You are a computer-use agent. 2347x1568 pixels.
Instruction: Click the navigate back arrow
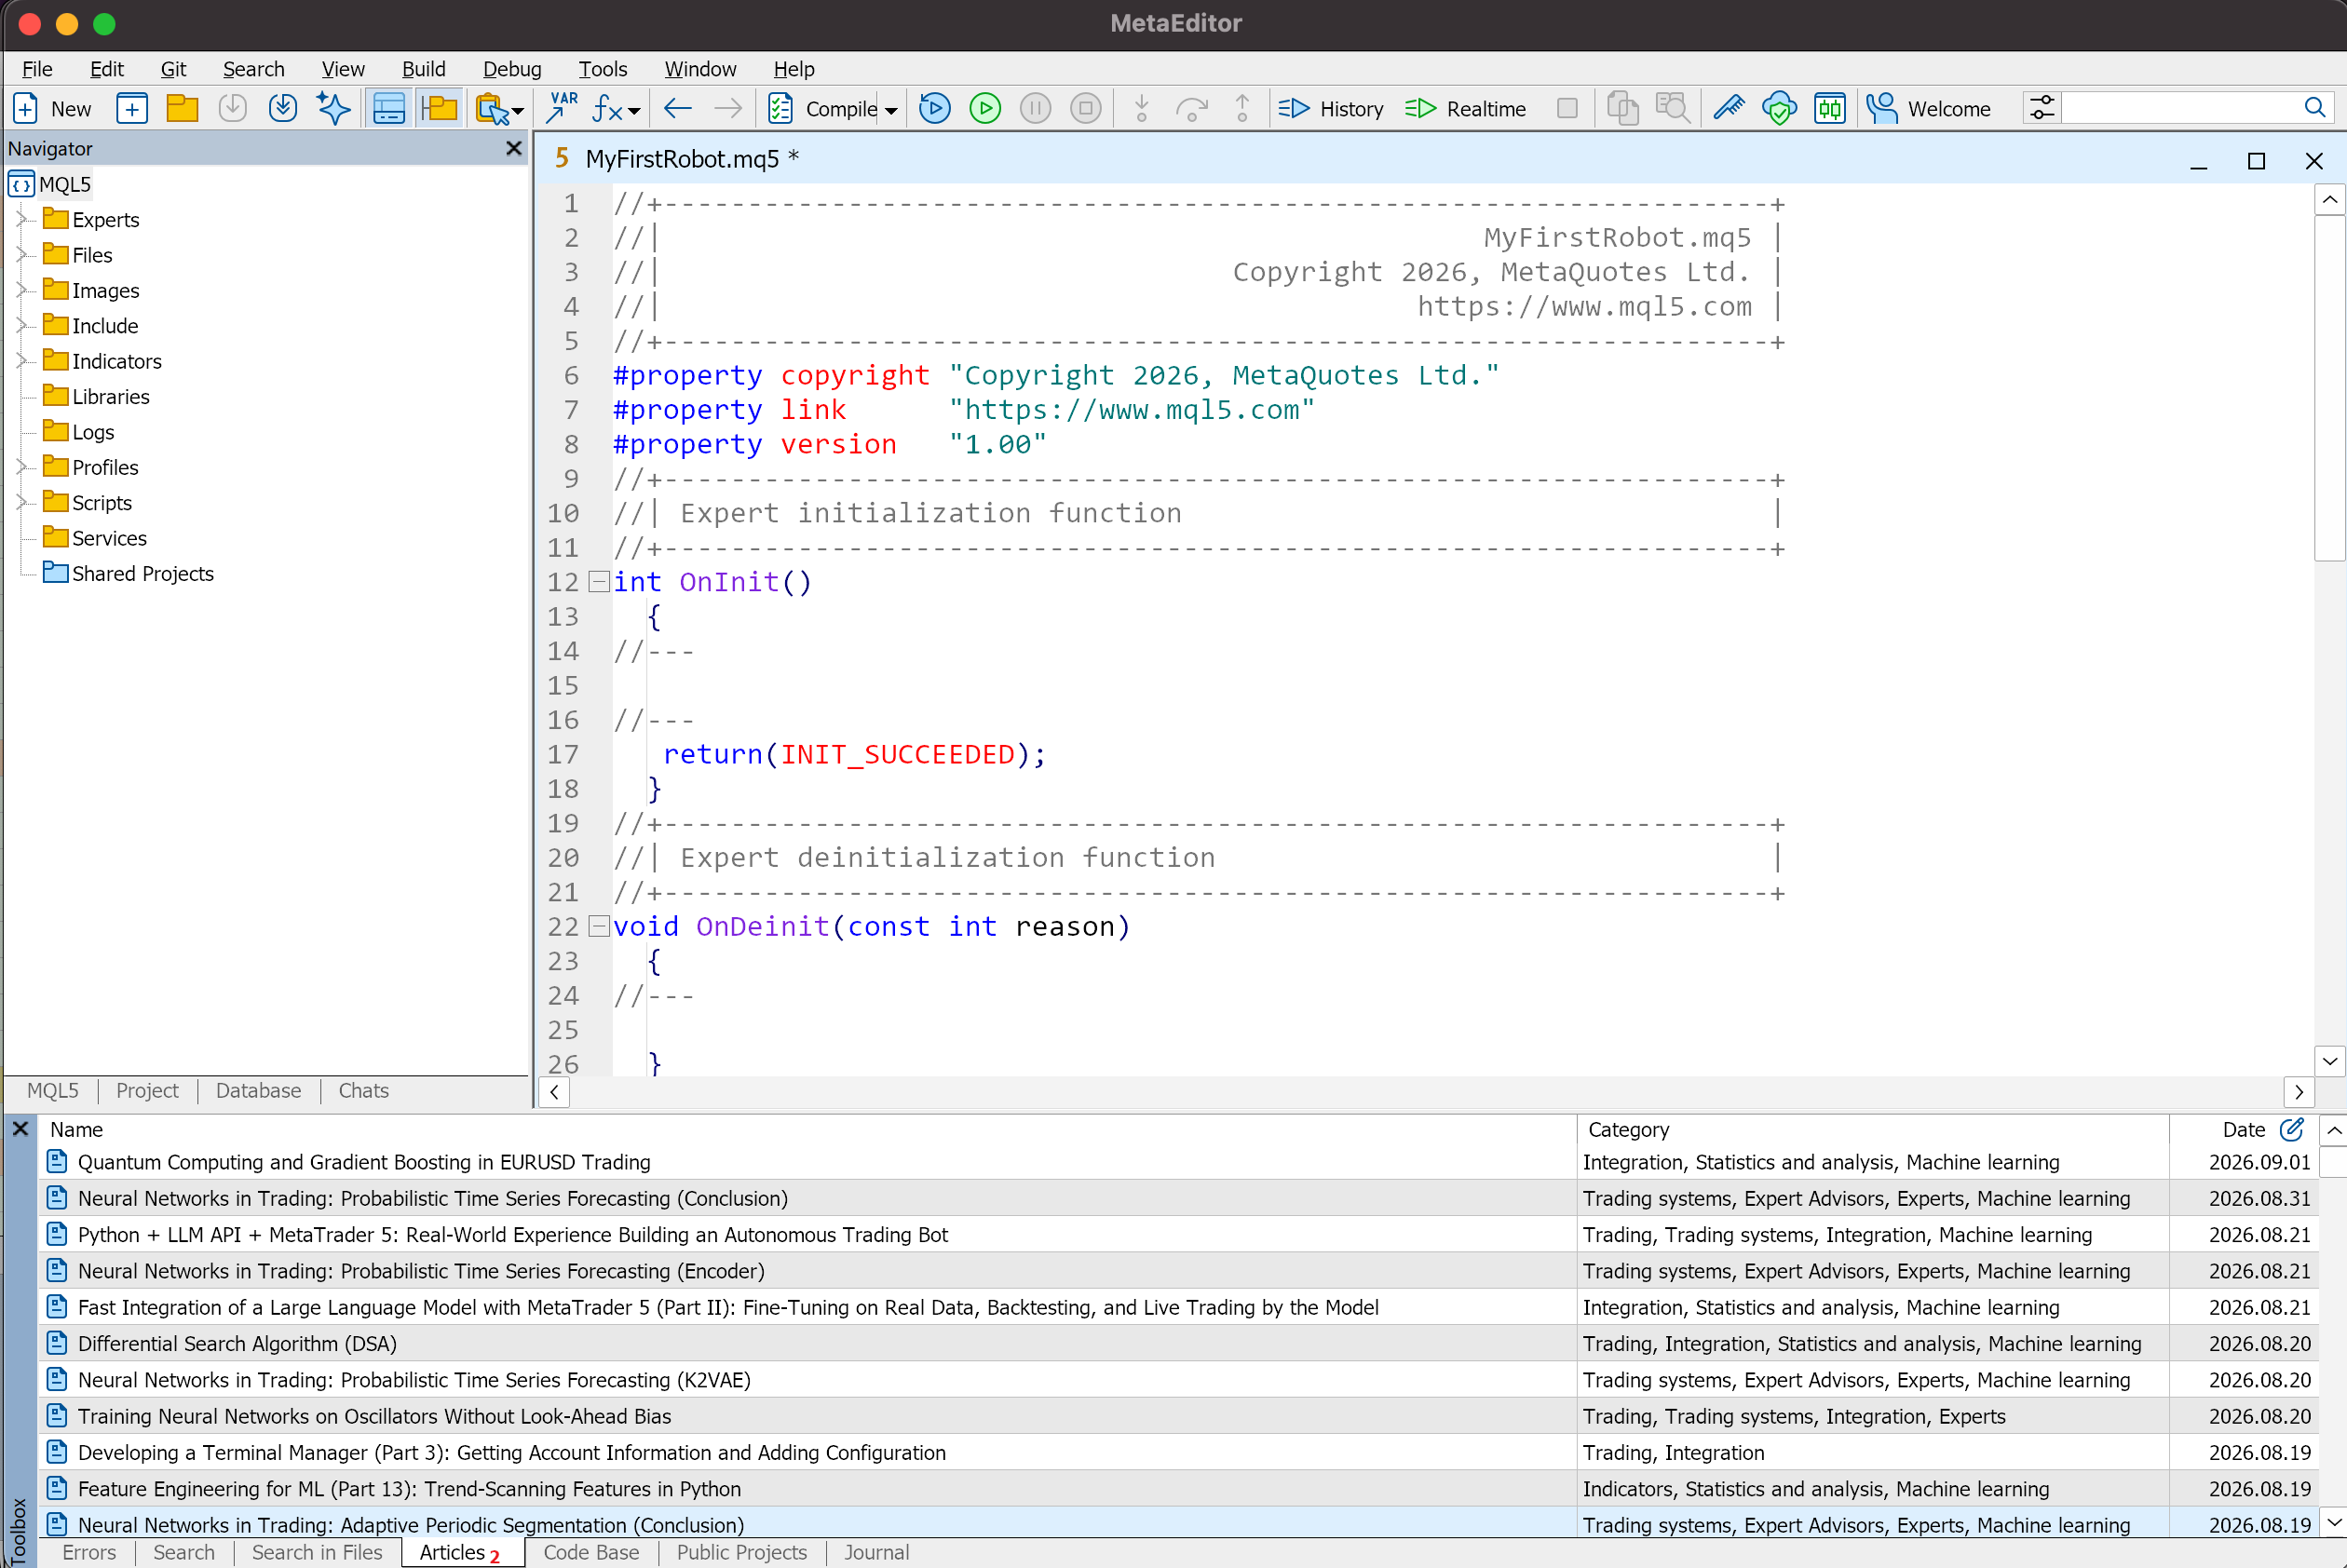coord(678,108)
